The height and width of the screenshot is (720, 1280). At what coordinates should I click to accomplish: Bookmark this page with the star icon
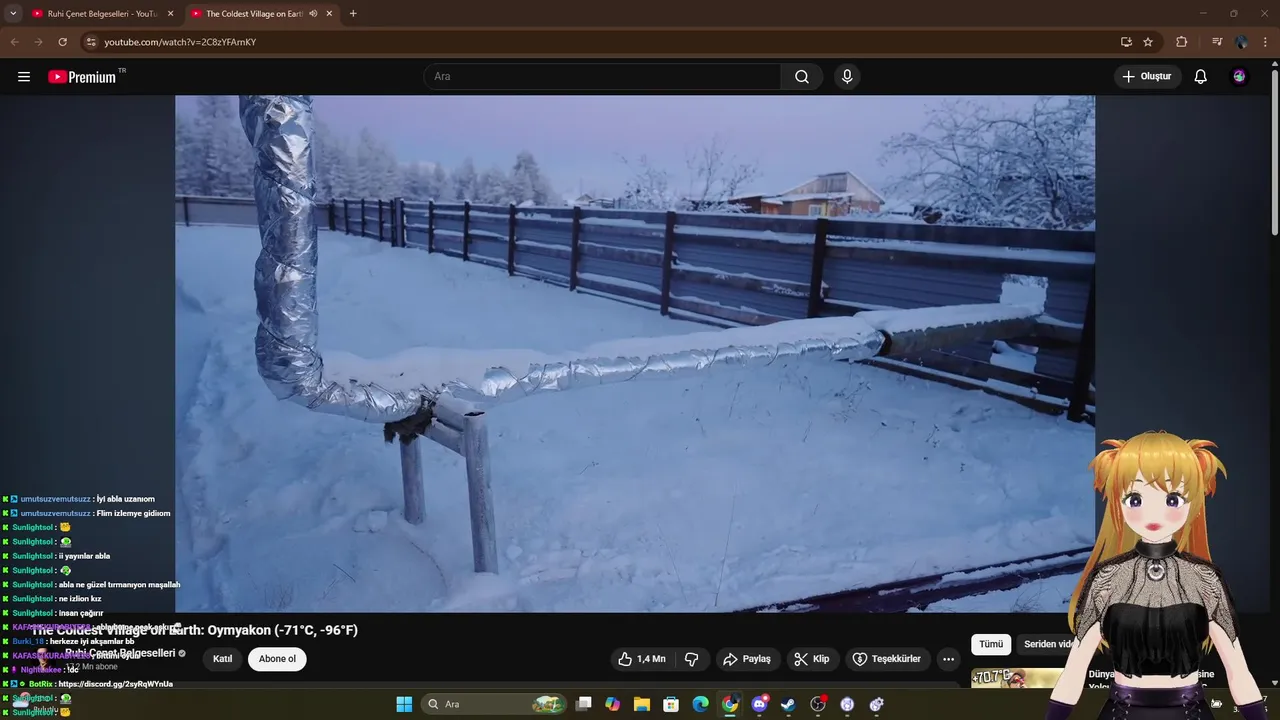pyautogui.click(x=1148, y=42)
